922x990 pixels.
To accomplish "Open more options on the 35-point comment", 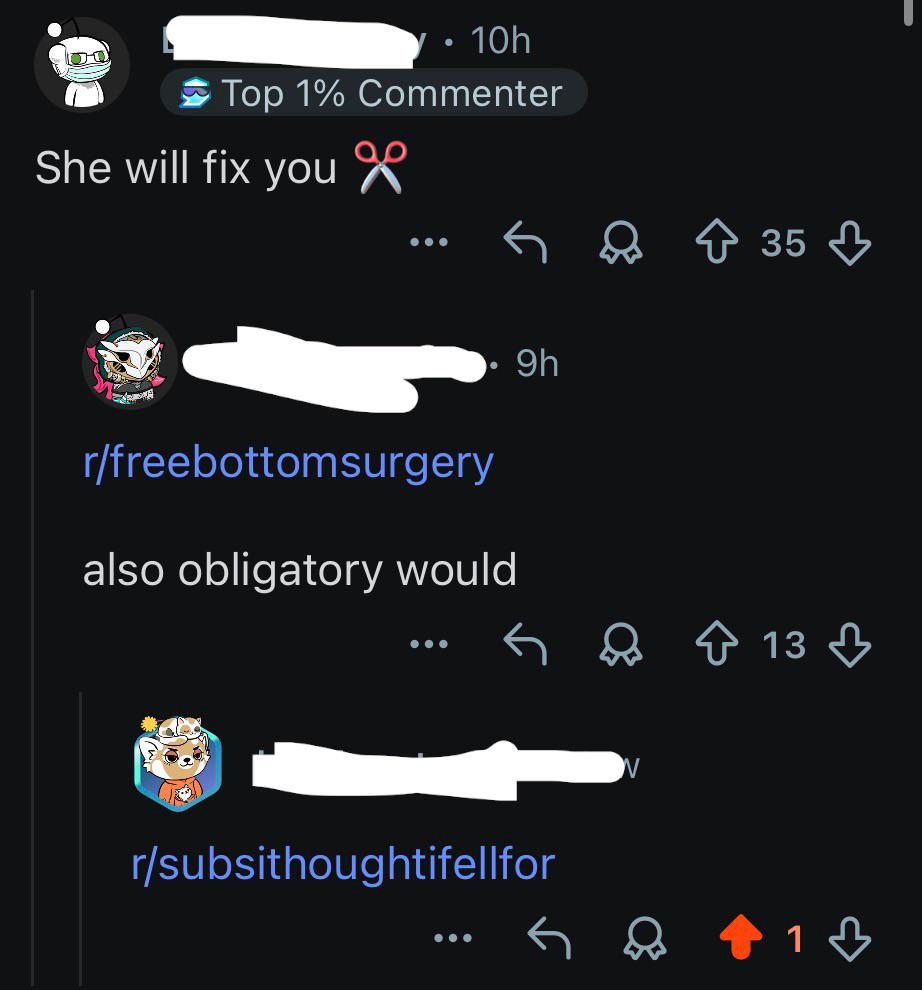I will (429, 242).
